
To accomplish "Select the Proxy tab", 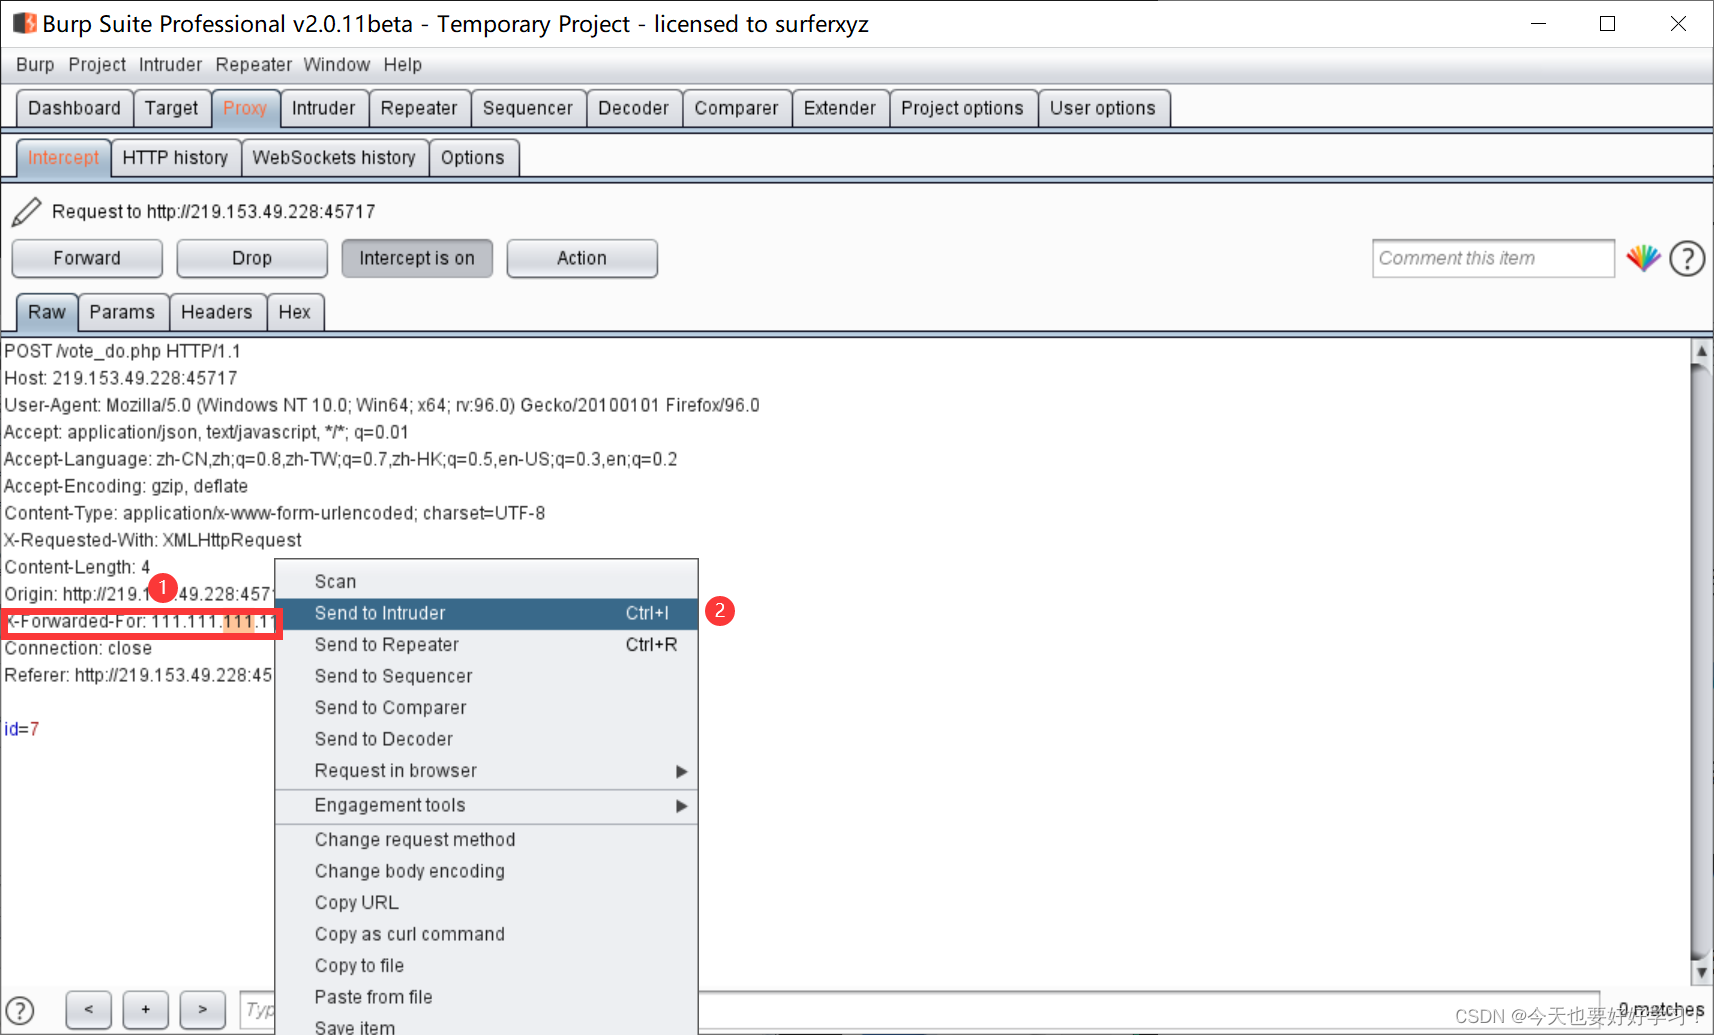I will pos(245,108).
